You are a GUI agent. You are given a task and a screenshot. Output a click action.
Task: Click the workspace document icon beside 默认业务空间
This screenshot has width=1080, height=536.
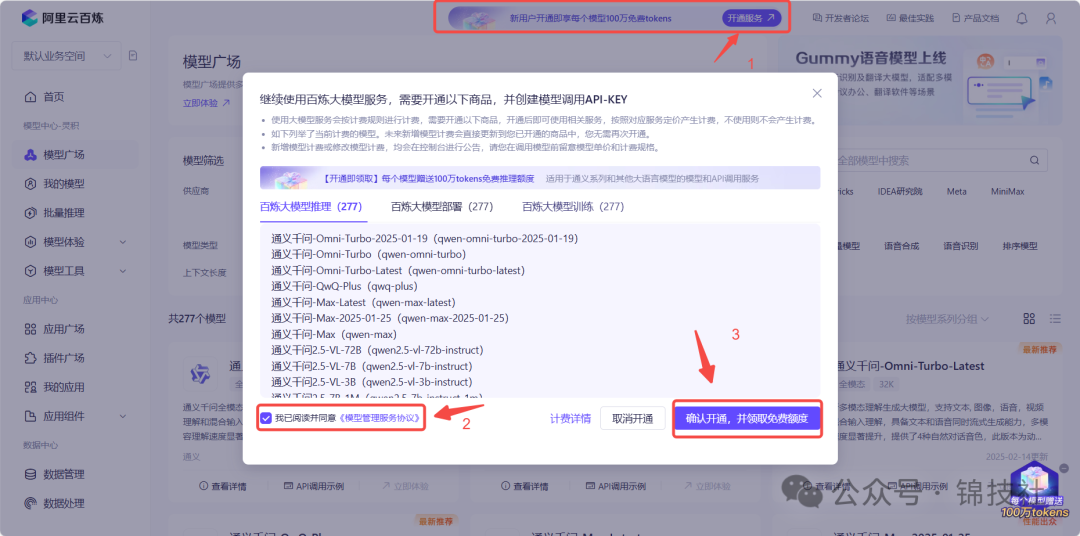pos(133,55)
